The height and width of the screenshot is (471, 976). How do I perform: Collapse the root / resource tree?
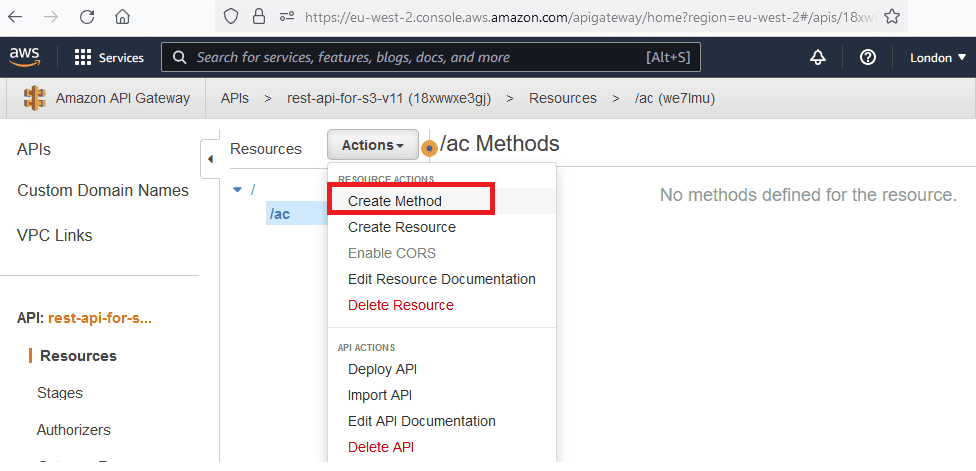click(x=237, y=189)
